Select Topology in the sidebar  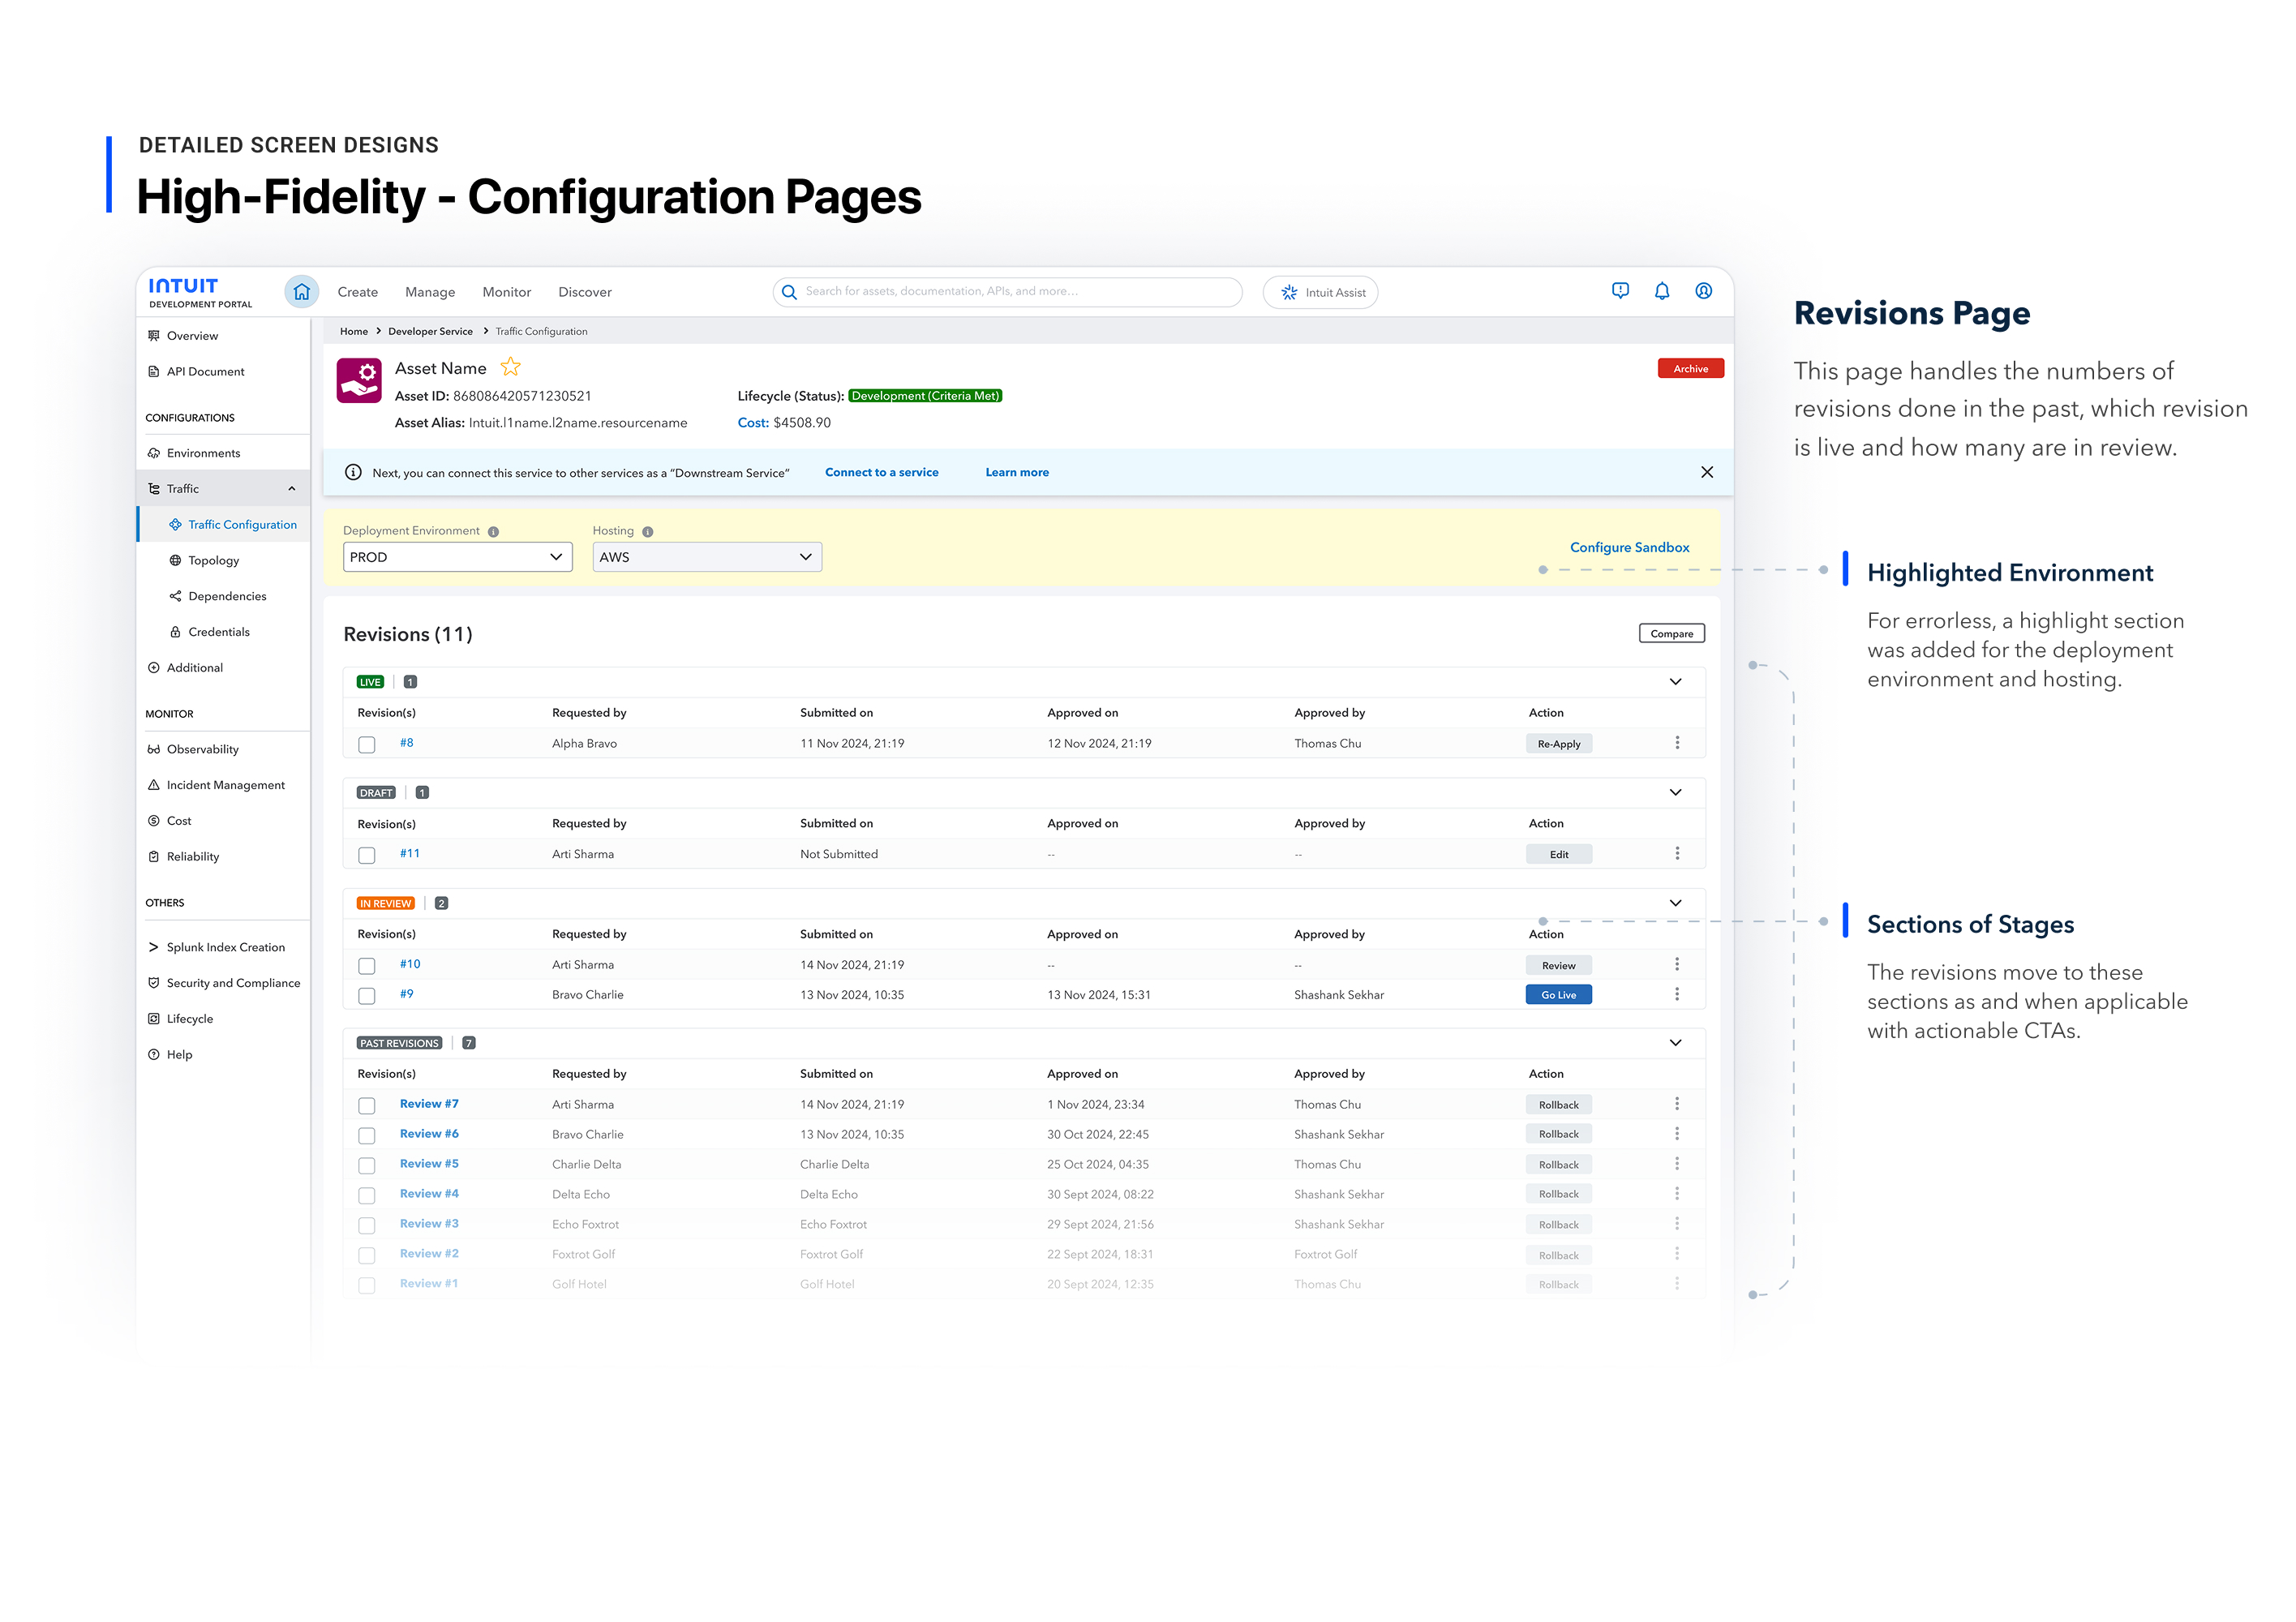[213, 561]
